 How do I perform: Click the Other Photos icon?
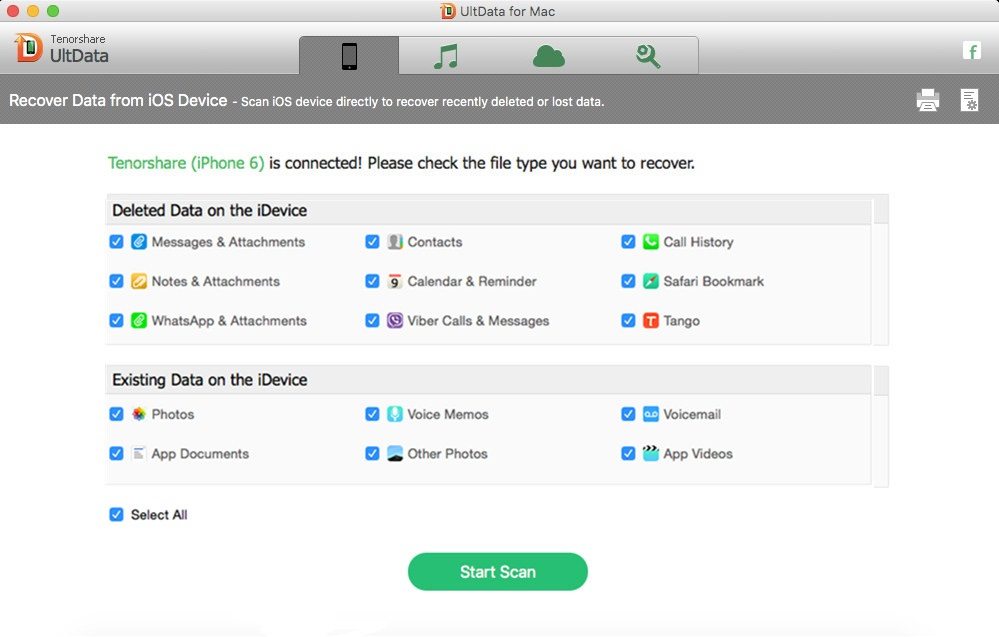395,454
